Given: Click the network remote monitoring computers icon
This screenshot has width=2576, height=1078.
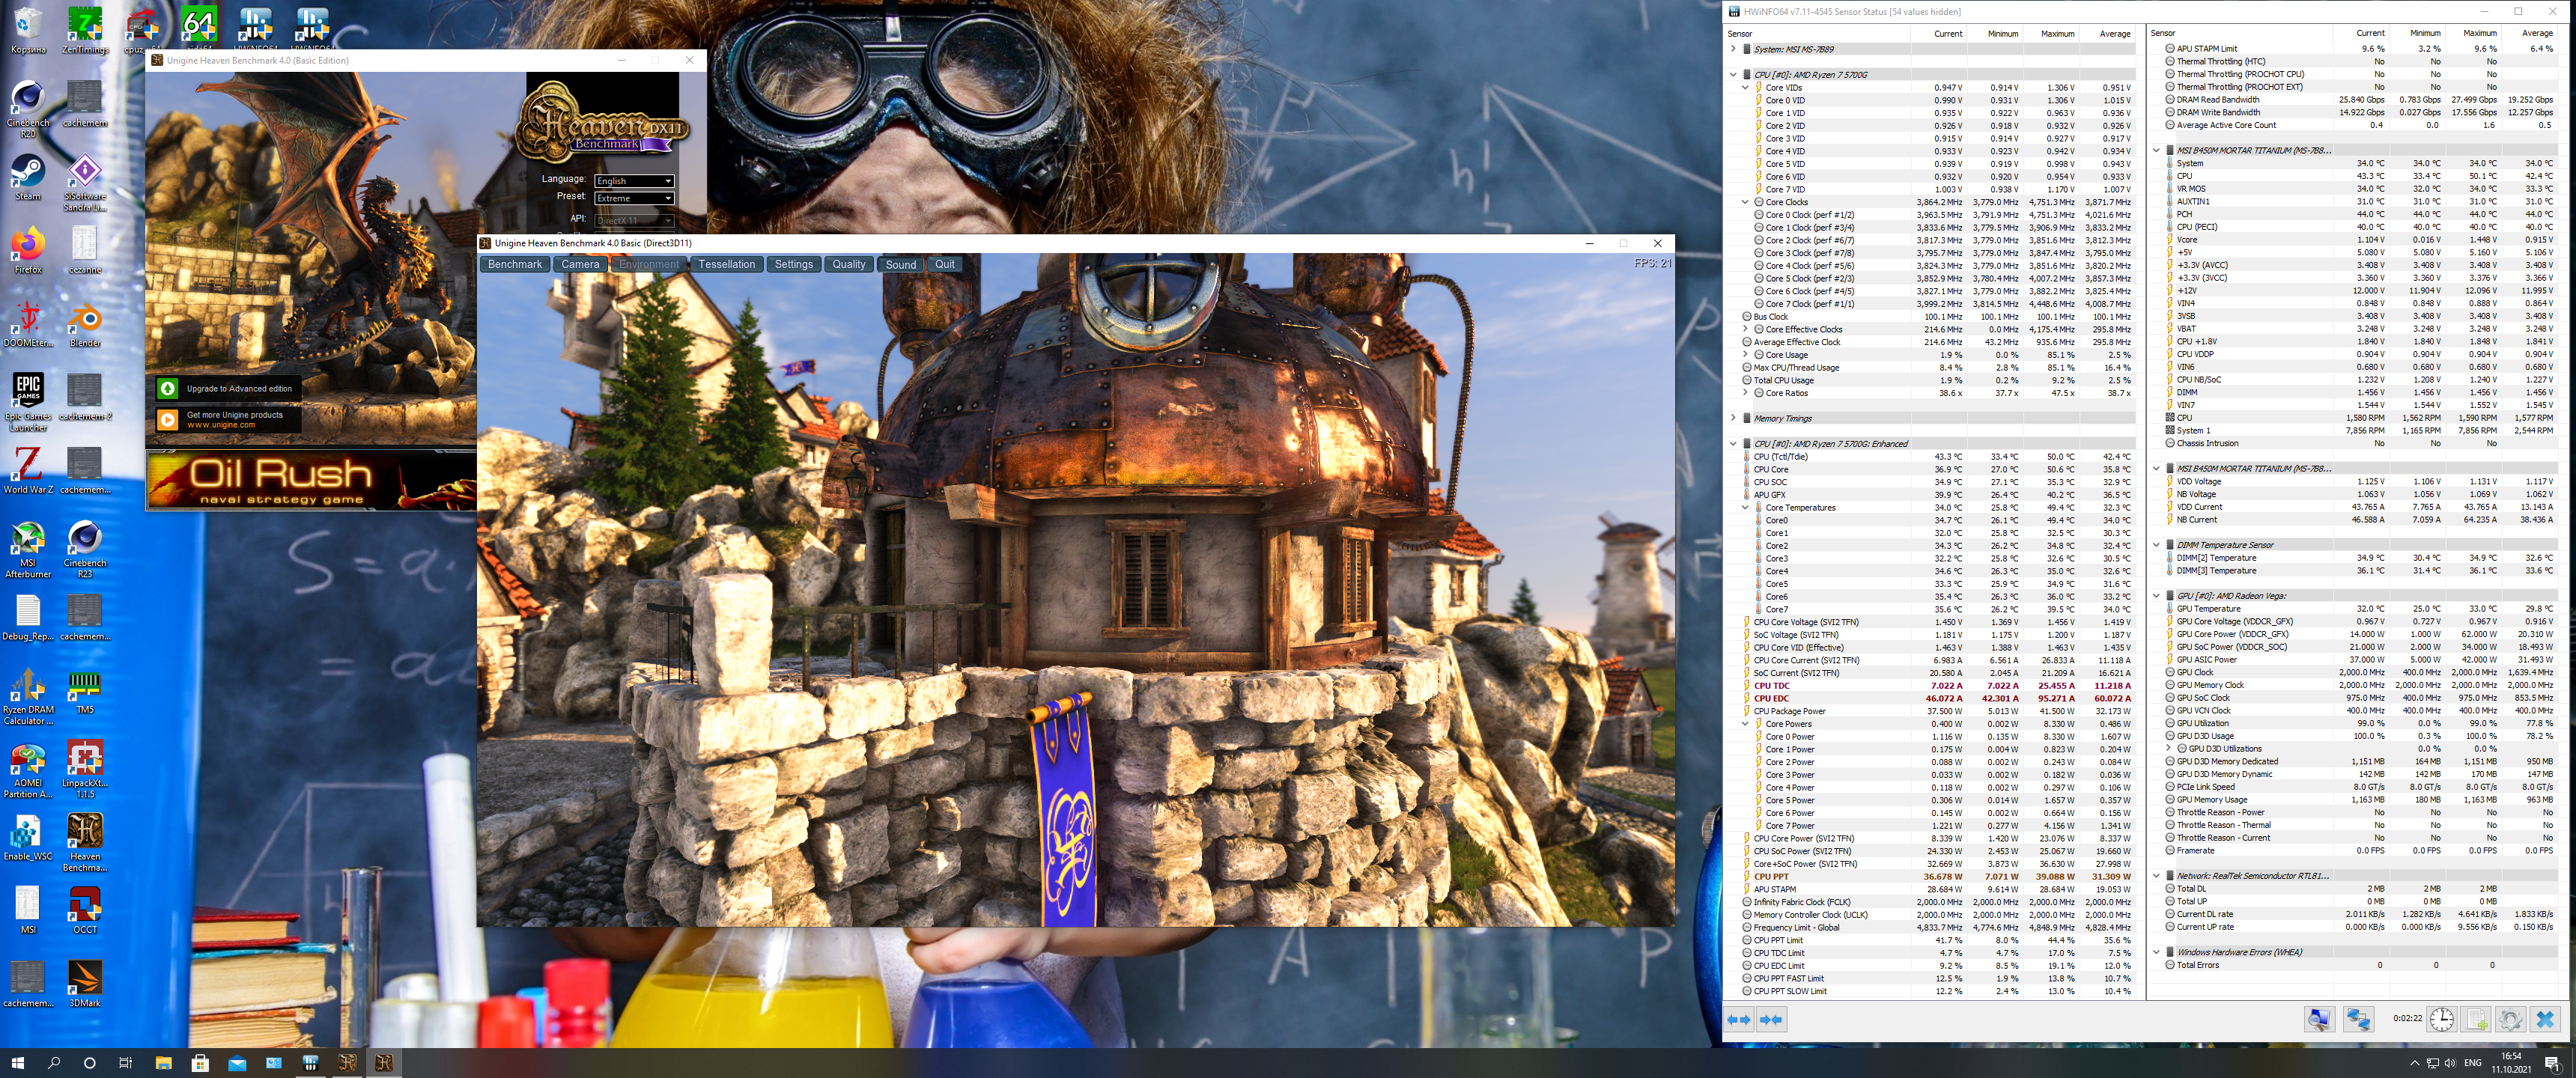Looking at the screenshot, I should click(2357, 1019).
